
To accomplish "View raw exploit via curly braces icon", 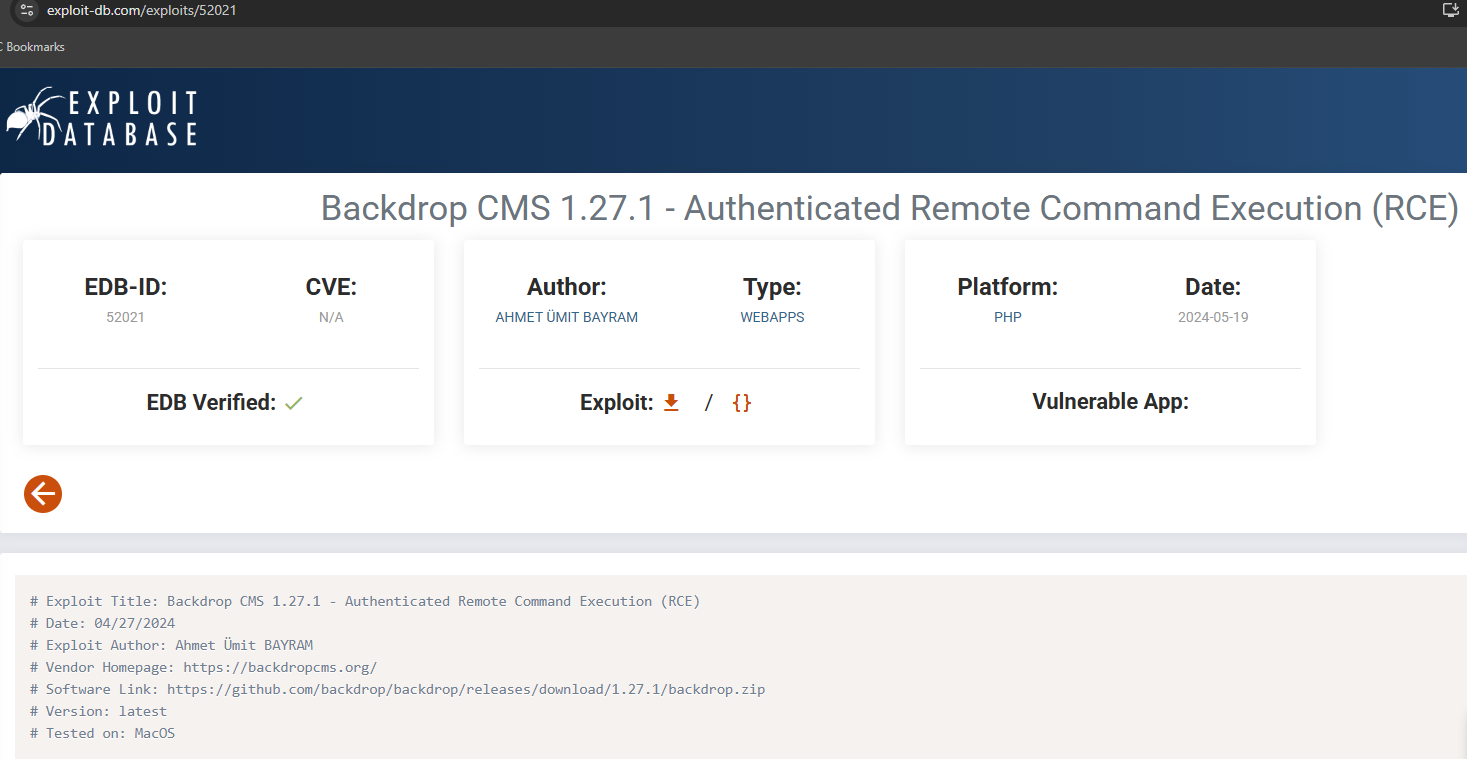I will click(x=741, y=402).
